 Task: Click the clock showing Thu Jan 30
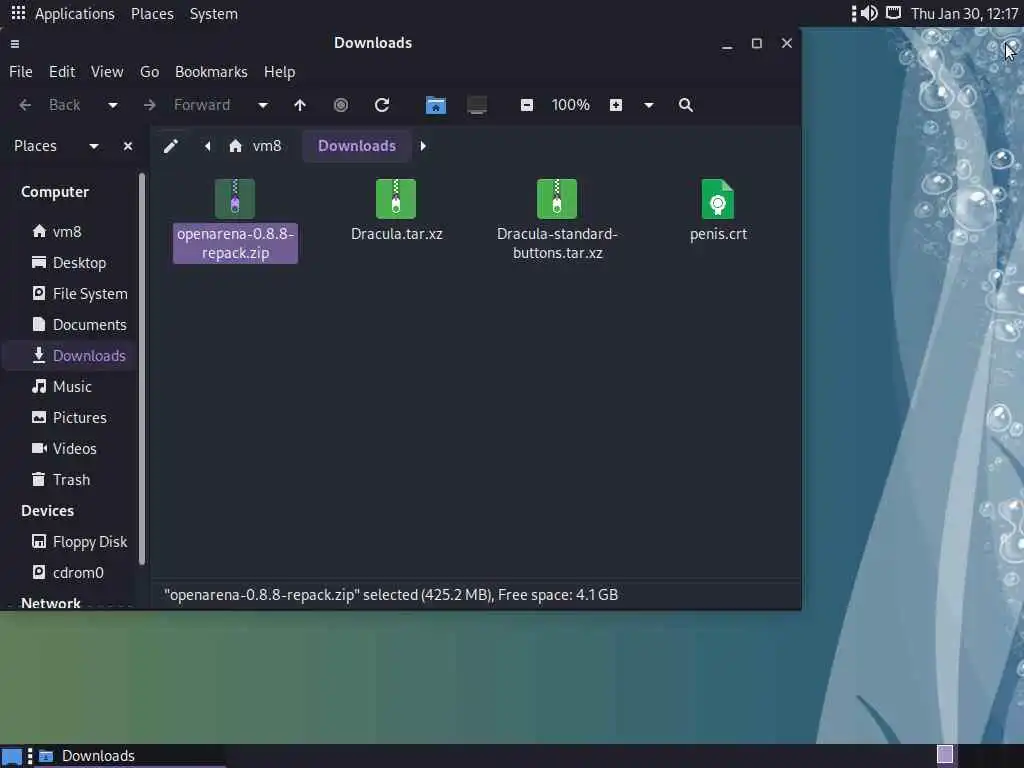pyautogui.click(x=965, y=14)
